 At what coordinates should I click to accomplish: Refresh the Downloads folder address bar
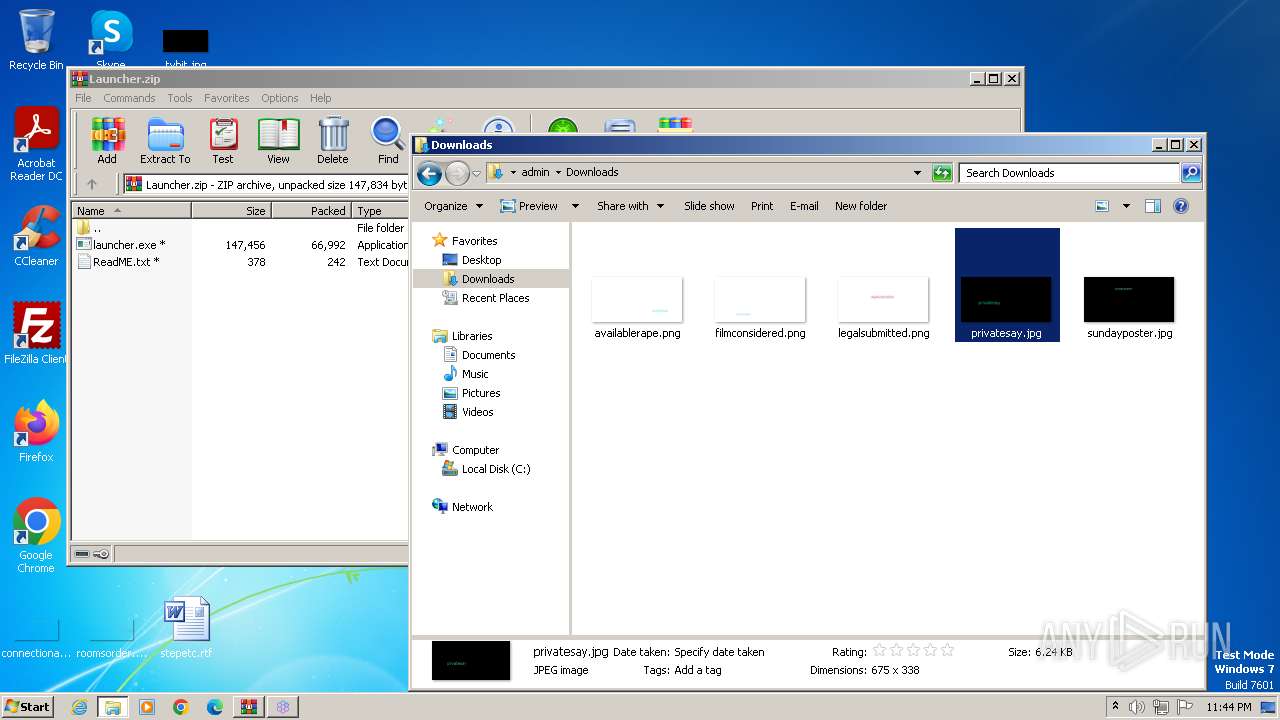942,173
